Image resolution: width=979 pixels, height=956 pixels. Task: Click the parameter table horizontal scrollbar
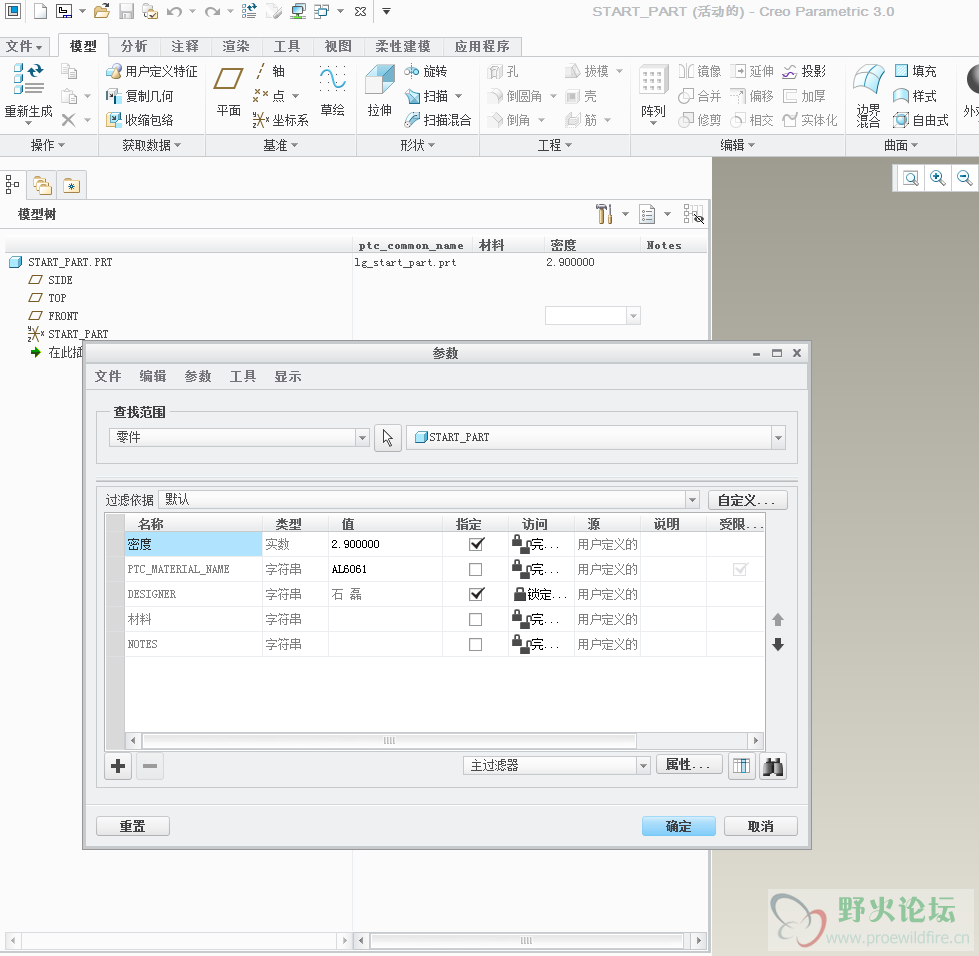click(x=389, y=741)
